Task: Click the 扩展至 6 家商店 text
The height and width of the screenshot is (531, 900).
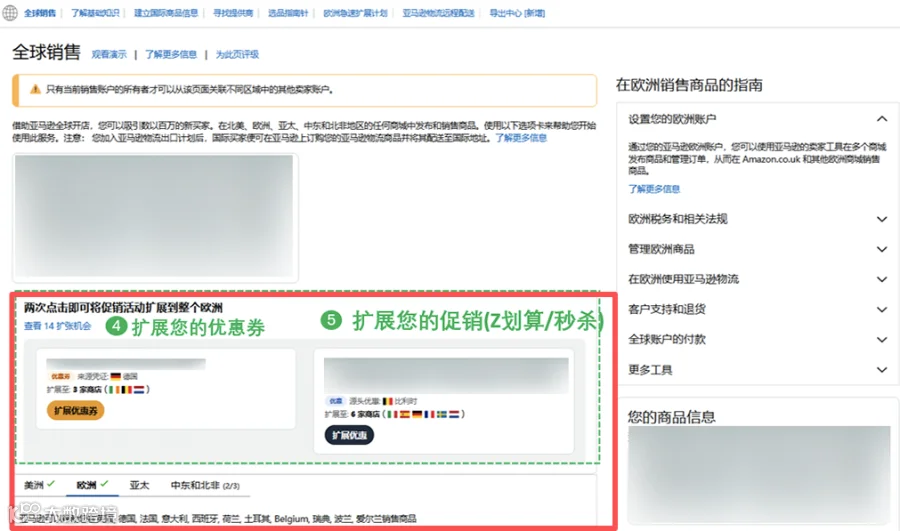Action: 352,414
